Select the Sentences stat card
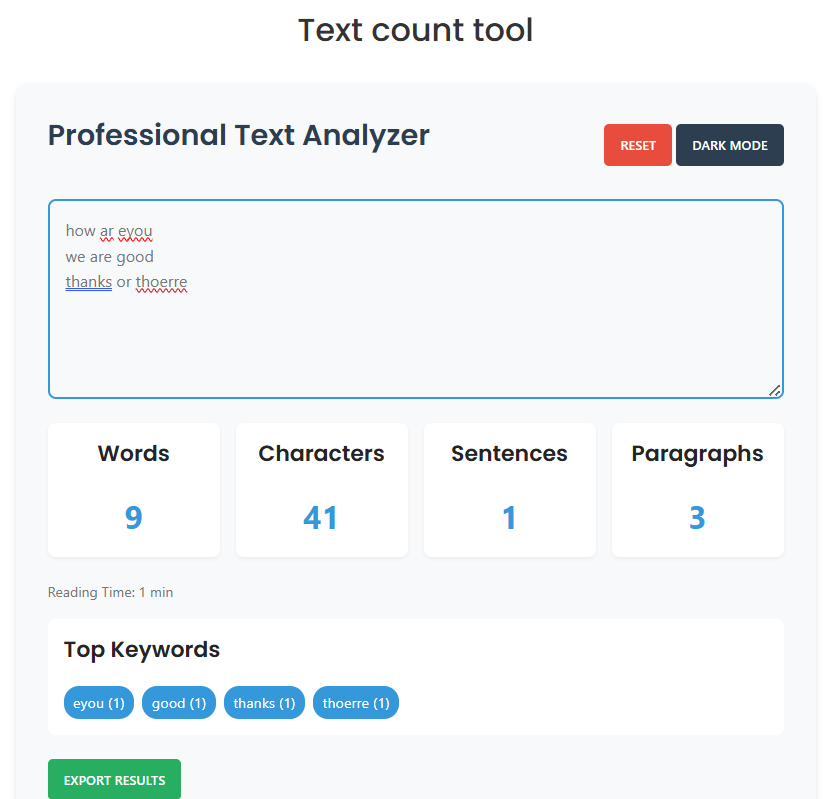This screenshot has width=838, height=799. point(509,490)
